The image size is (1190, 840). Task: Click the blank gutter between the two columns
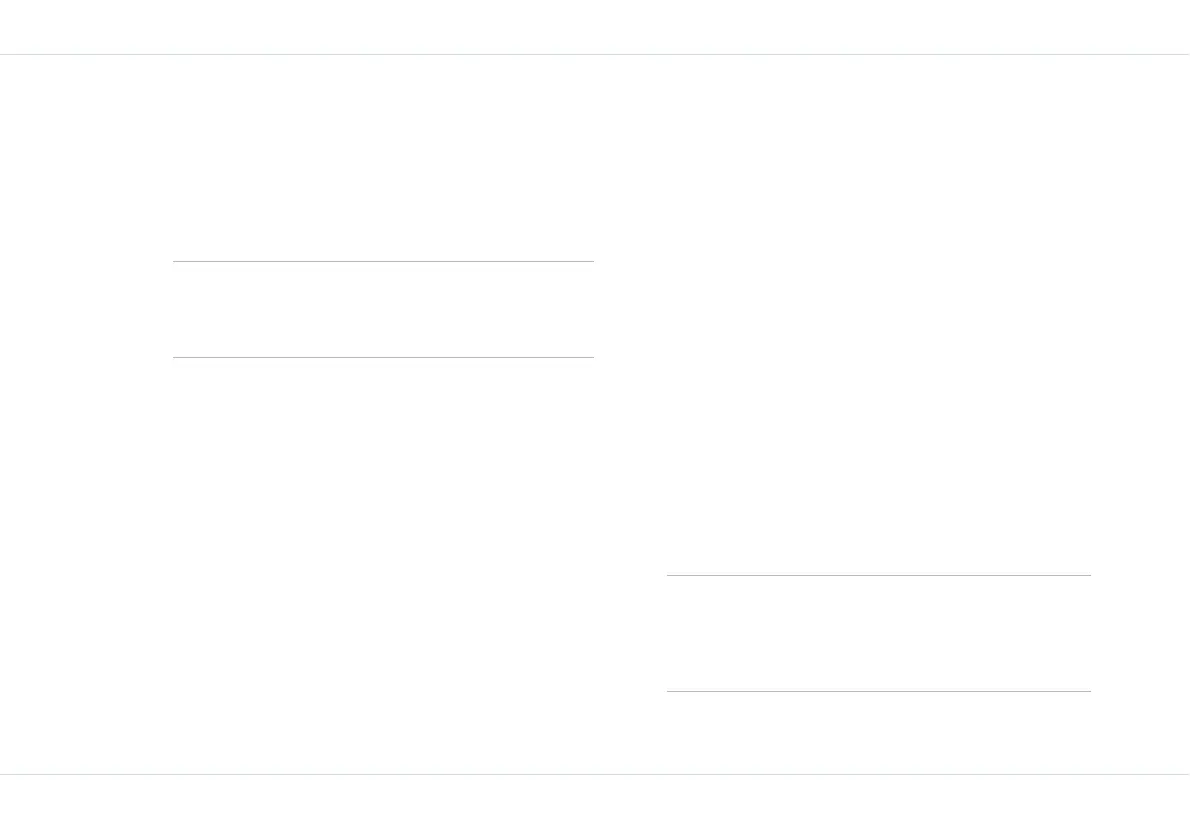(630, 414)
